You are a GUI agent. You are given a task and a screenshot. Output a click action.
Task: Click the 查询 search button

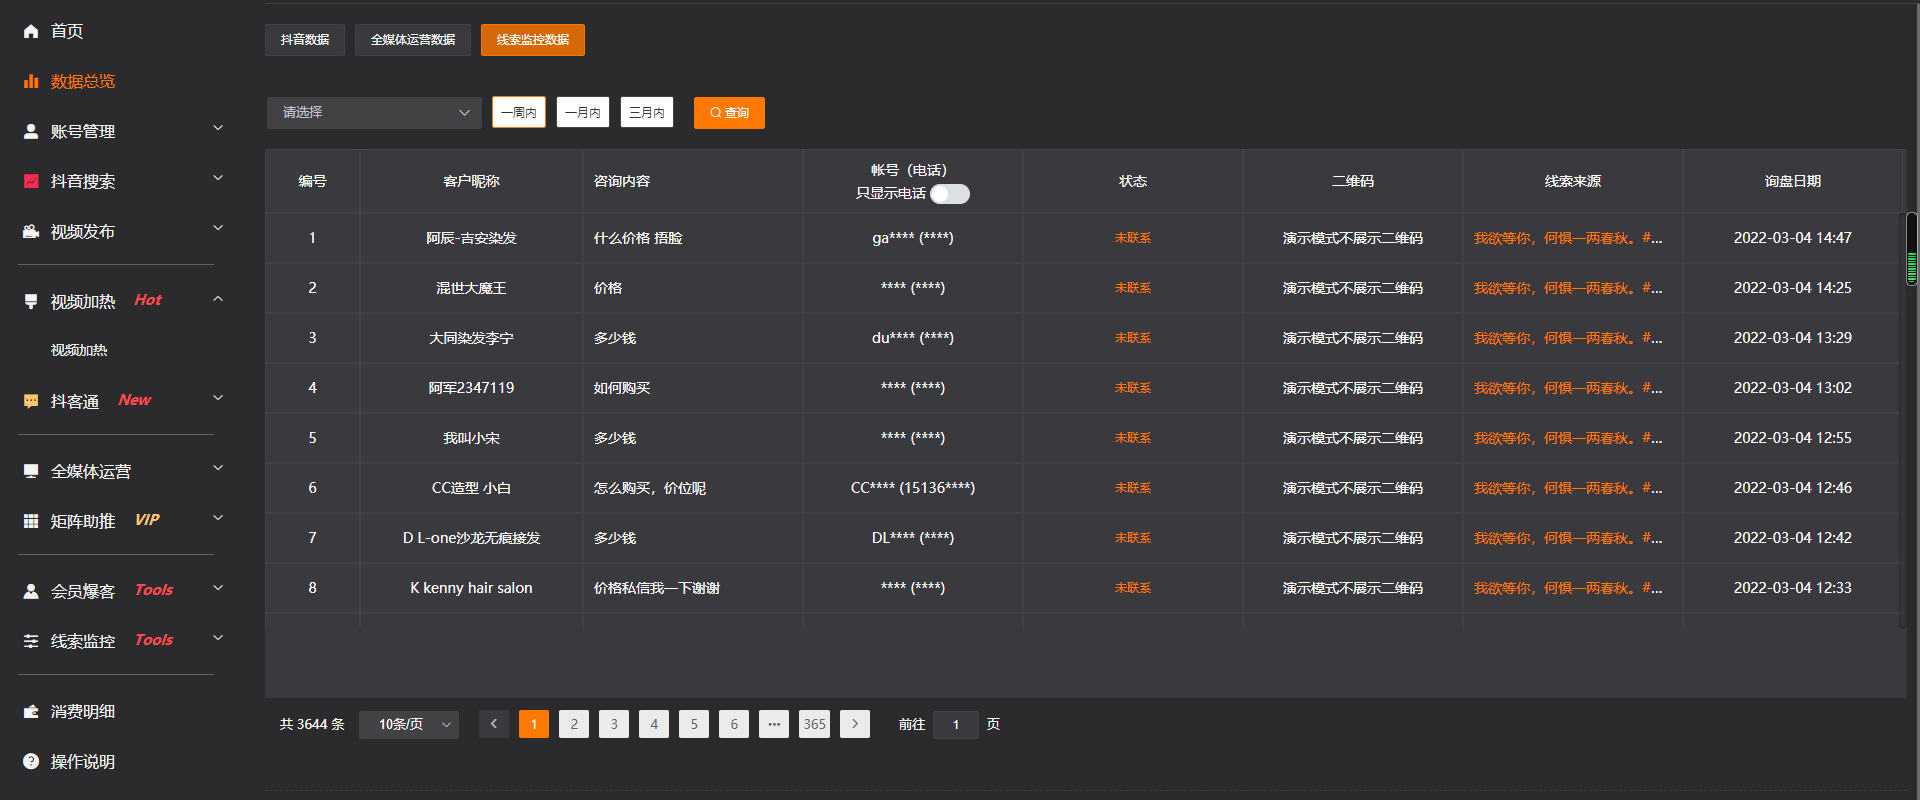[729, 113]
